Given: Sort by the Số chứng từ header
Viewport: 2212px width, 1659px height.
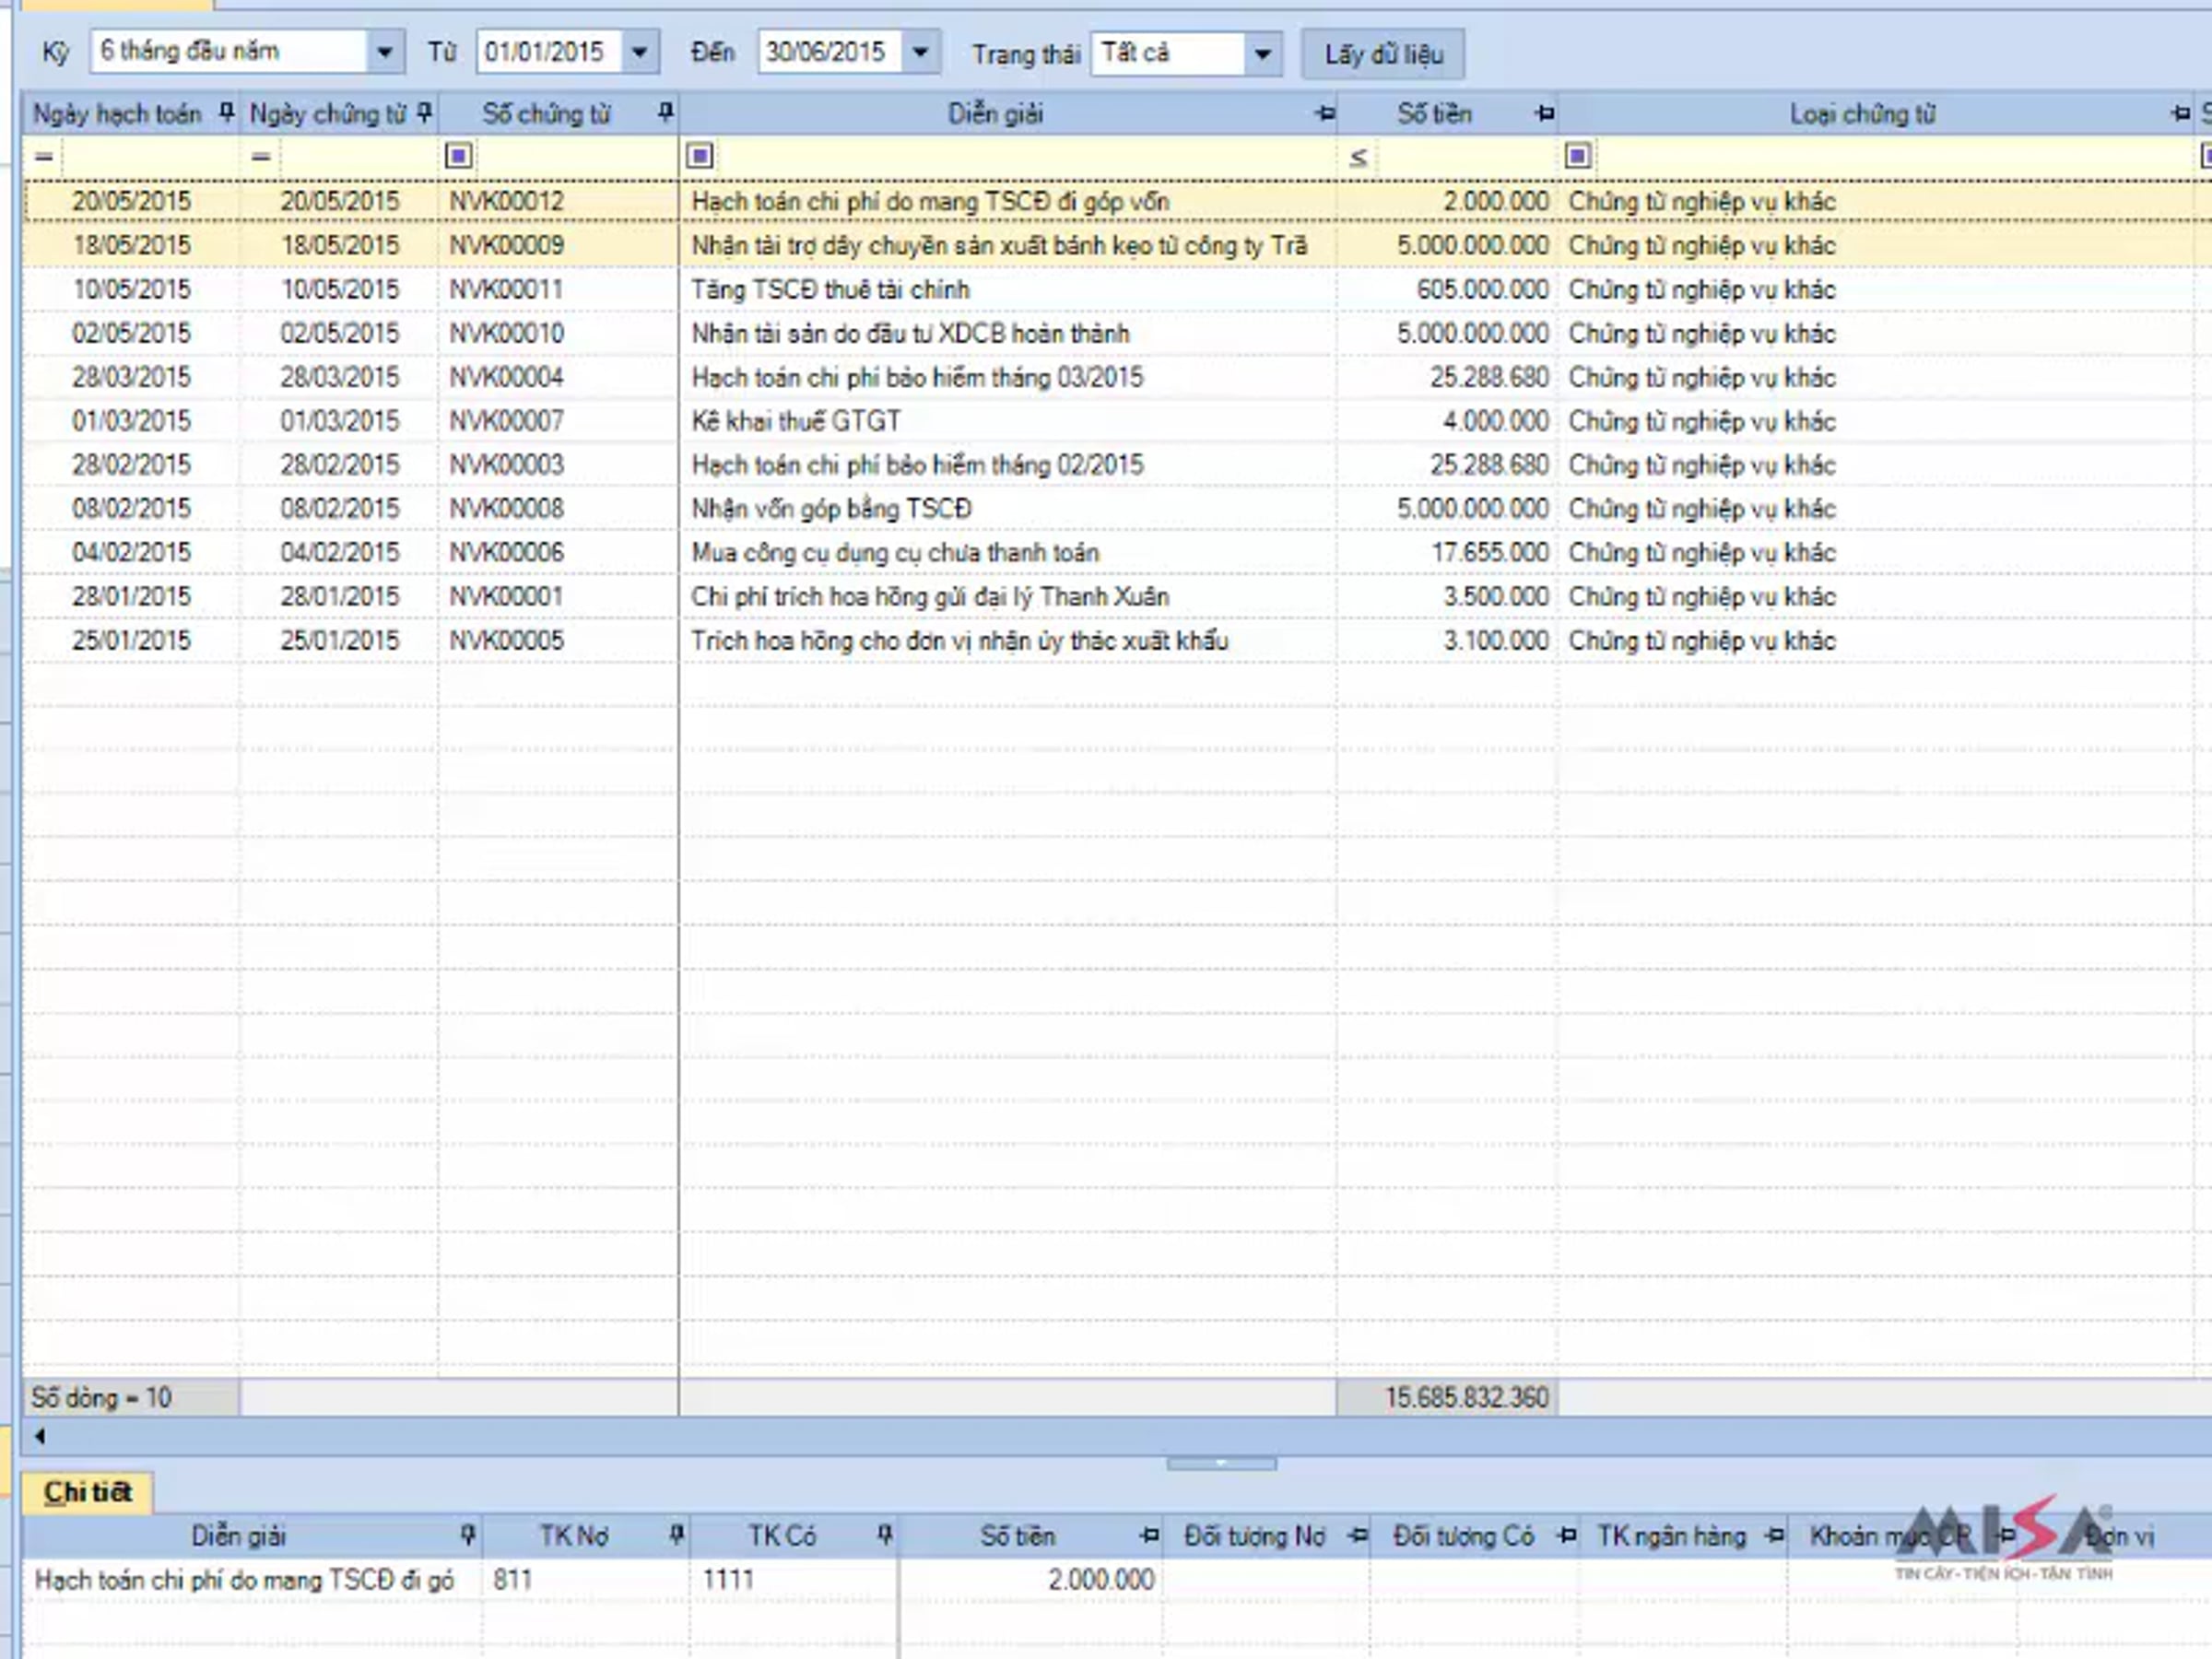Looking at the screenshot, I should click(x=546, y=114).
